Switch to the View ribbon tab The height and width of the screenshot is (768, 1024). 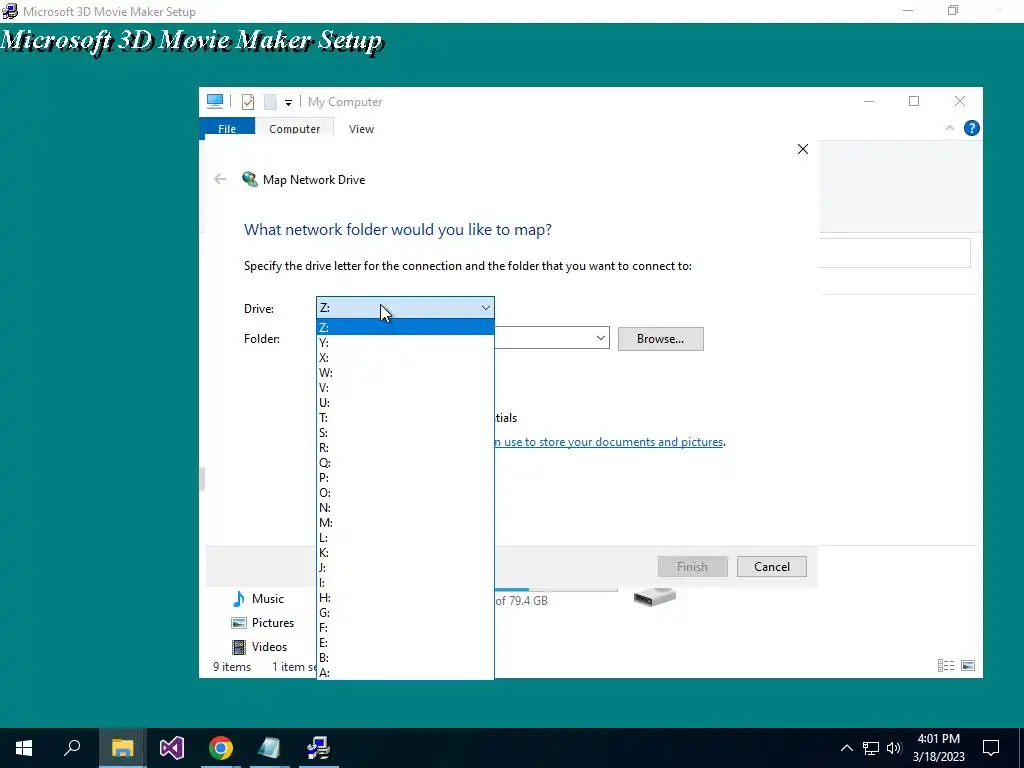pyautogui.click(x=361, y=129)
